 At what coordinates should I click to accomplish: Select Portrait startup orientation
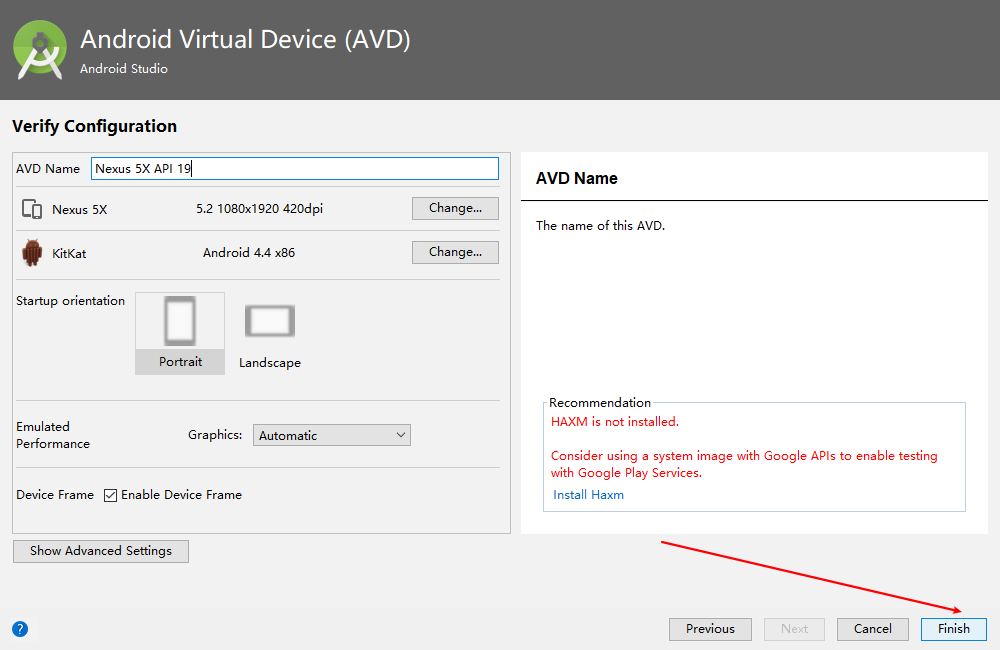[180, 334]
